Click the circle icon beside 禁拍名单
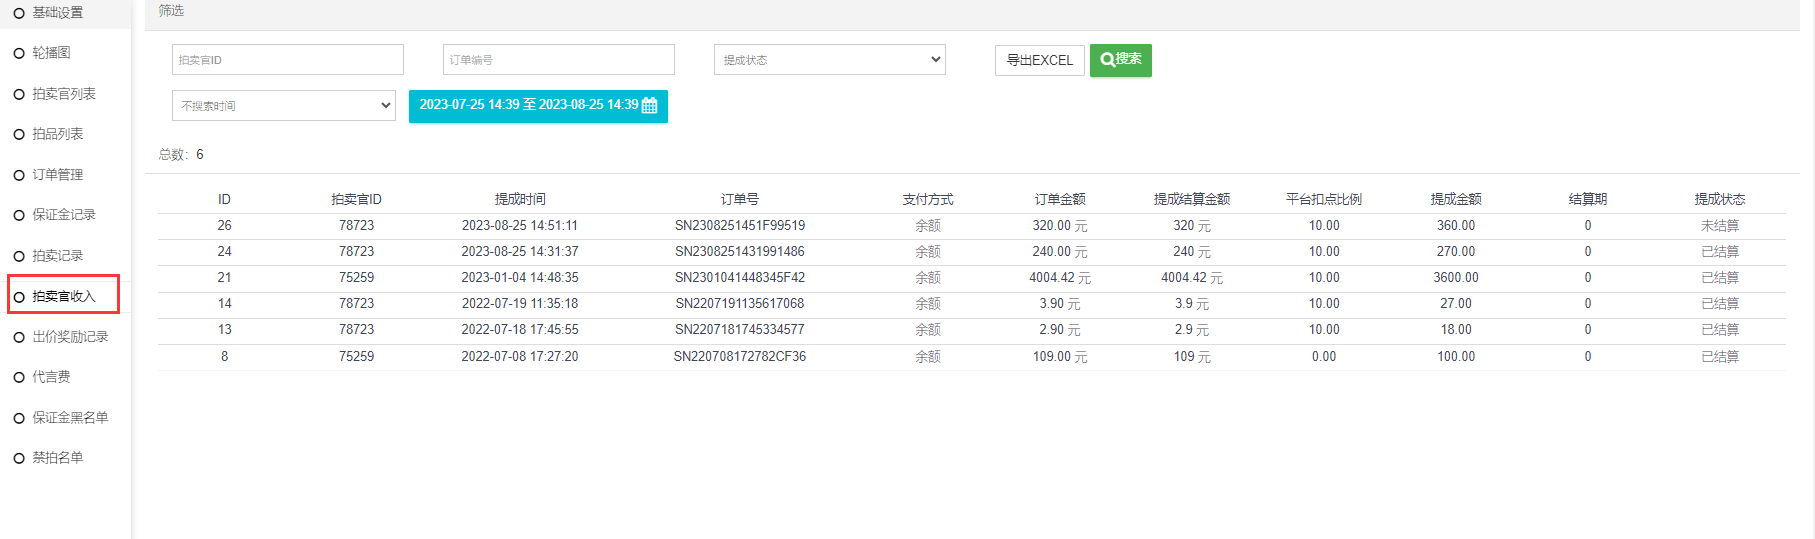 tap(19, 458)
